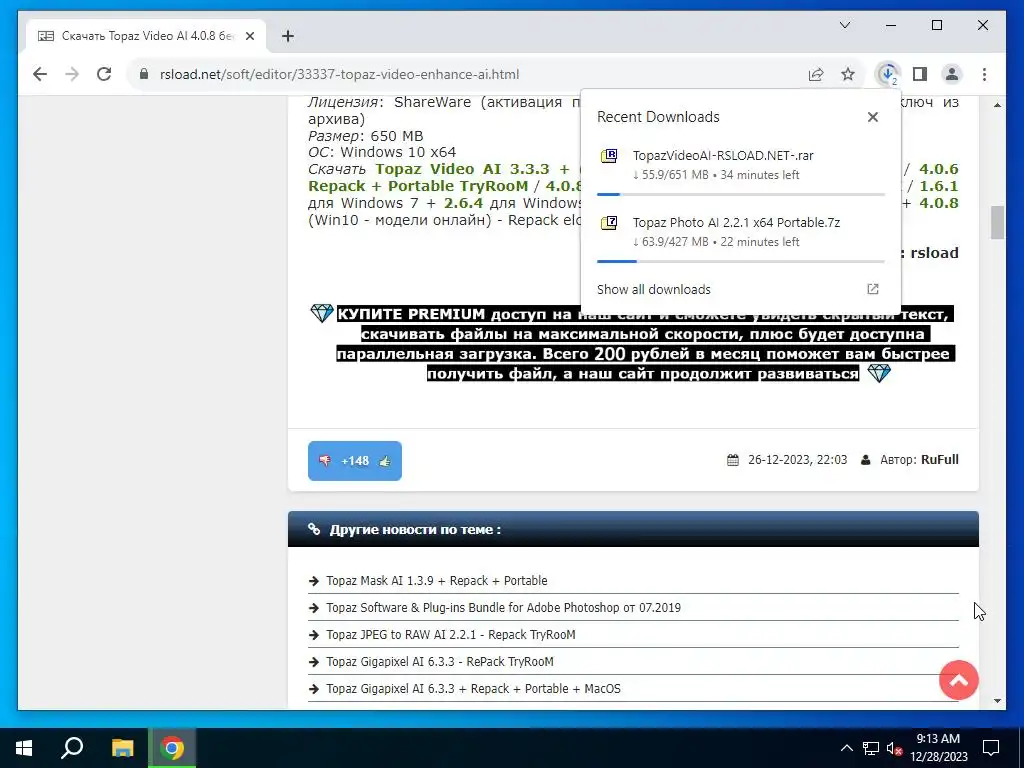Click the external link icon beside Show all downloads
This screenshot has width=1024, height=768.
click(x=872, y=289)
